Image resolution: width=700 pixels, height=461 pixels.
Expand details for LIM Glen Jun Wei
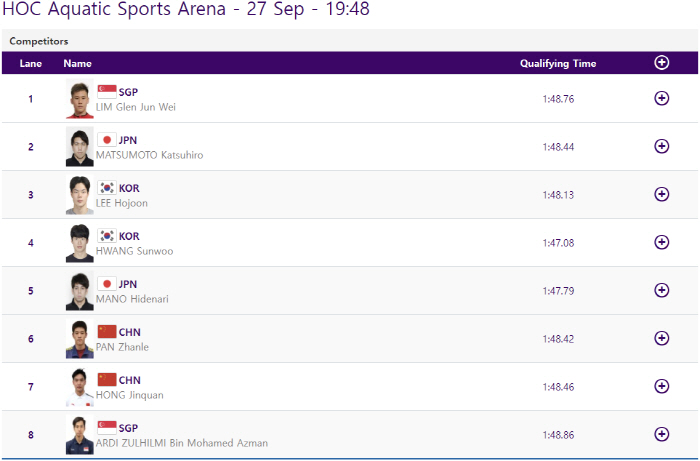click(x=661, y=98)
